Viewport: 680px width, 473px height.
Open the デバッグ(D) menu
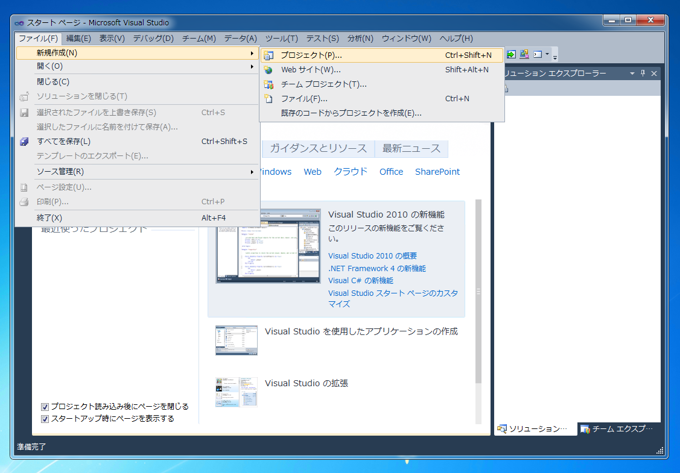[154, 39]
